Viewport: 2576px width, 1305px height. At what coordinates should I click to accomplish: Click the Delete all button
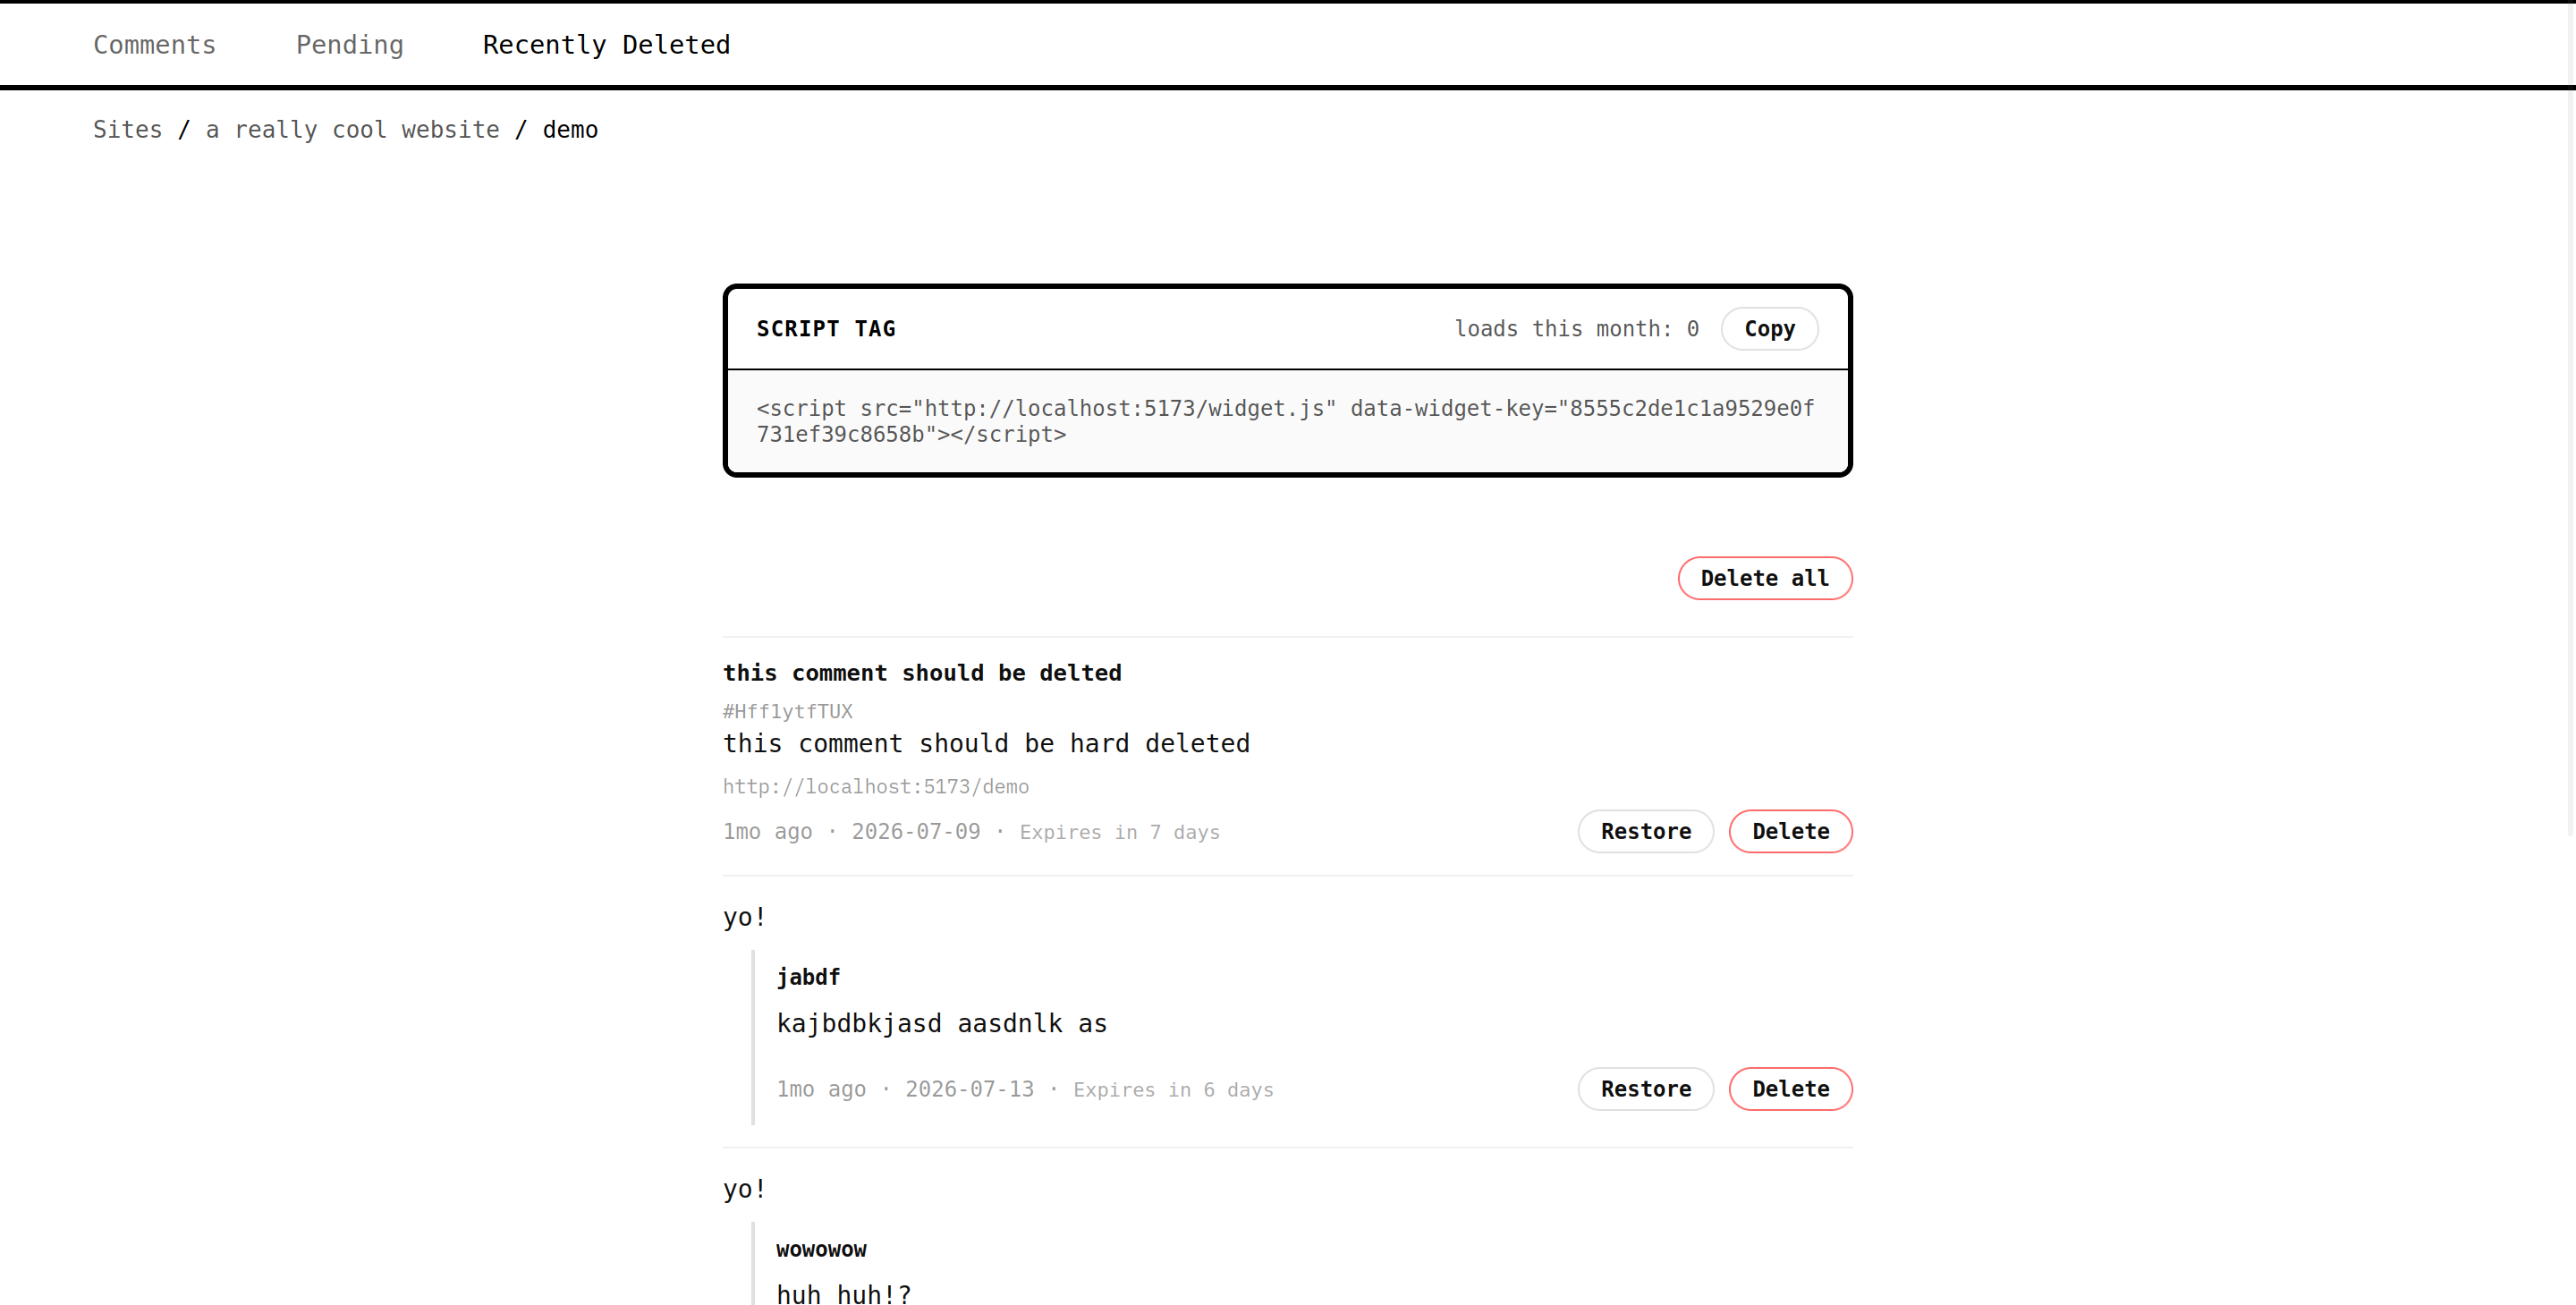pyautogui.click(x=1764, y=578)
